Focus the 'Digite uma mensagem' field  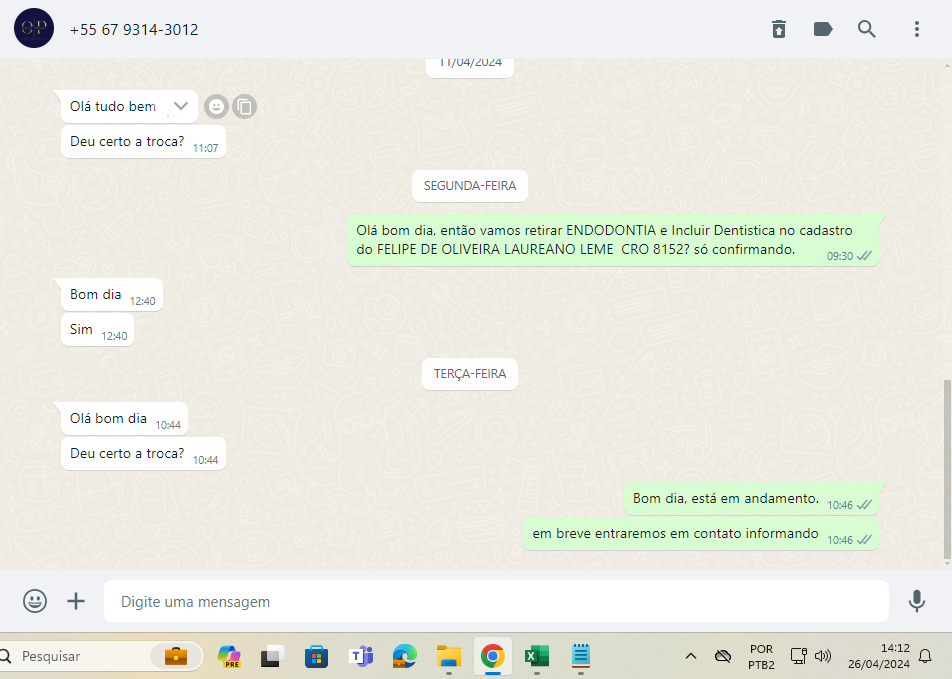496,601
